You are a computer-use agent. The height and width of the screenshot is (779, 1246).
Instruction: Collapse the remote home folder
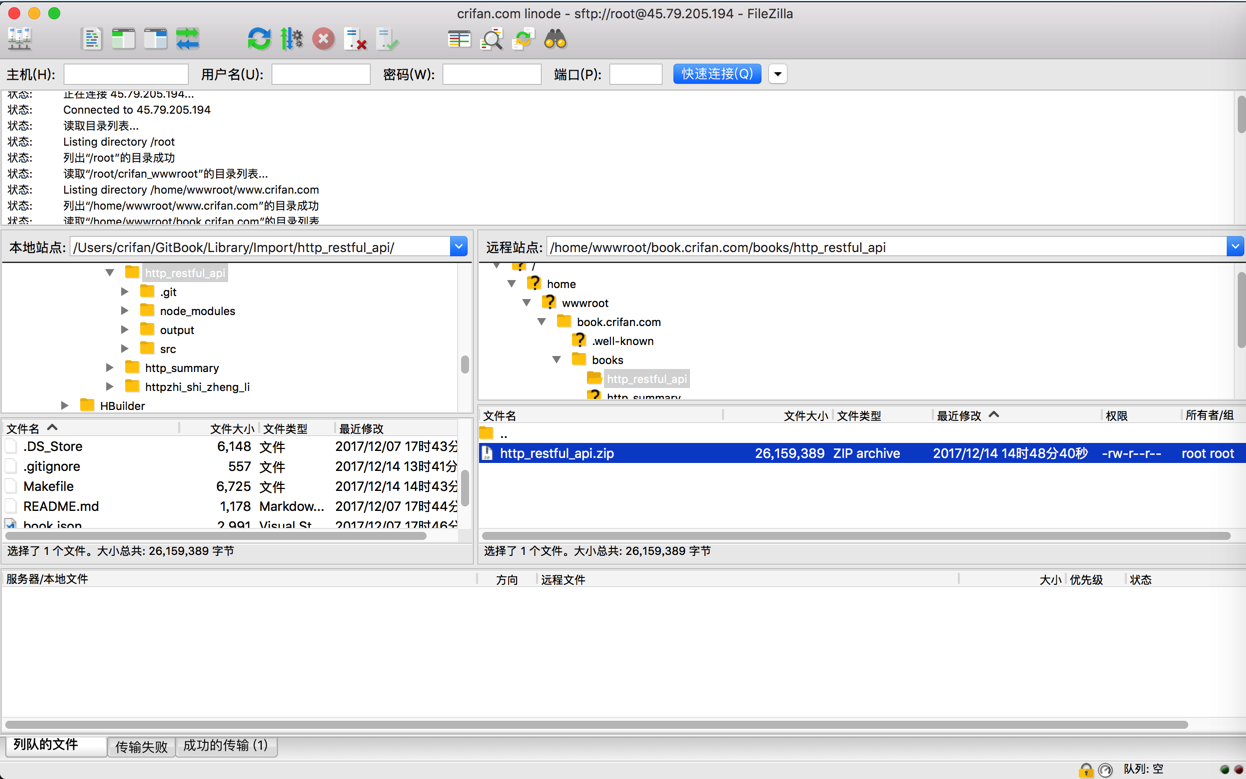tap(512, 284)
